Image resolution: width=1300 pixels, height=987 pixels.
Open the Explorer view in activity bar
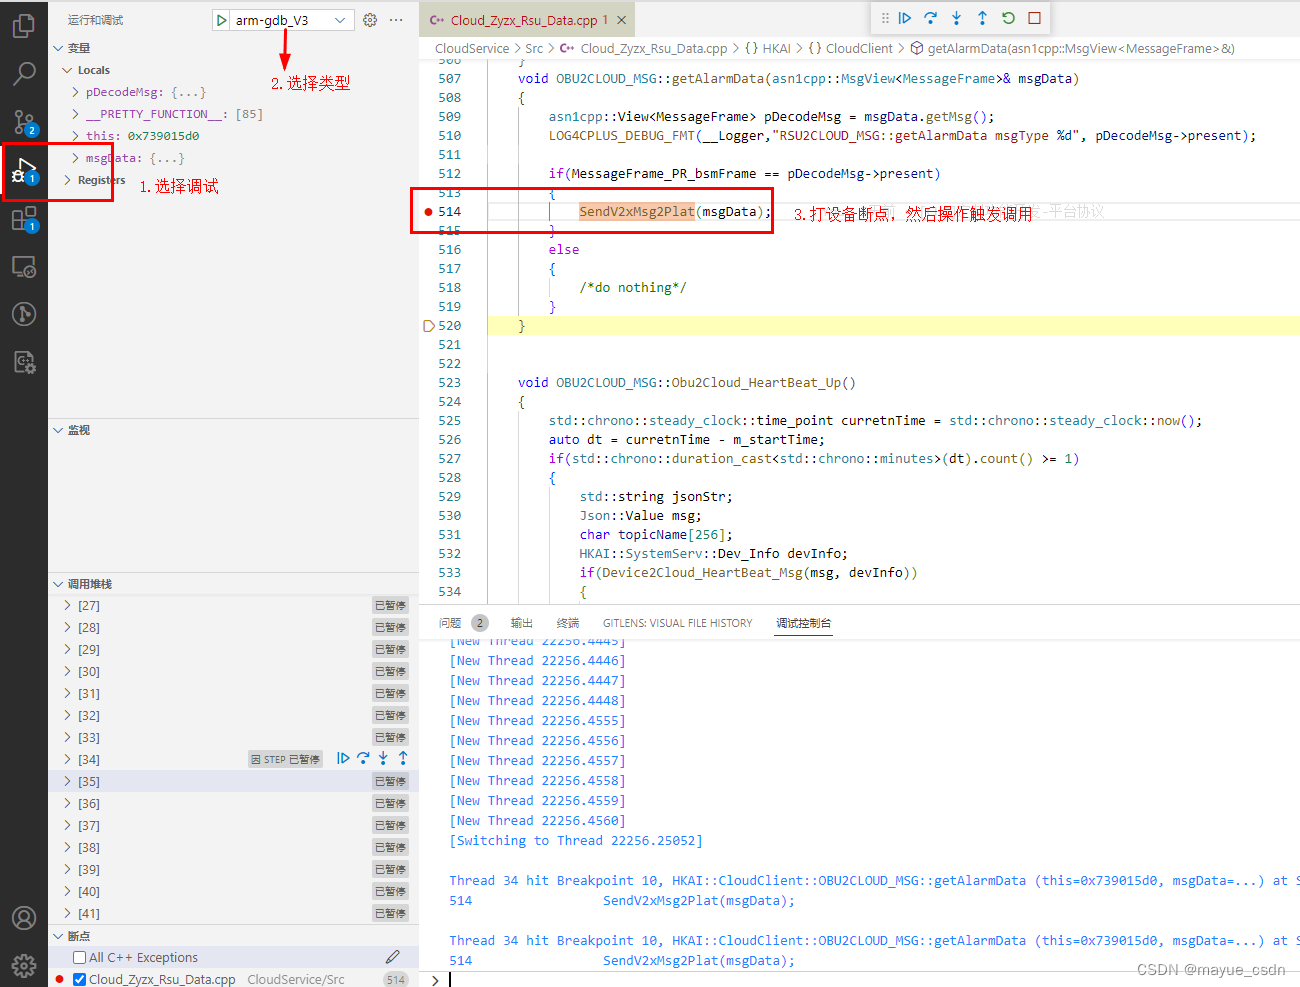[24, 24]
